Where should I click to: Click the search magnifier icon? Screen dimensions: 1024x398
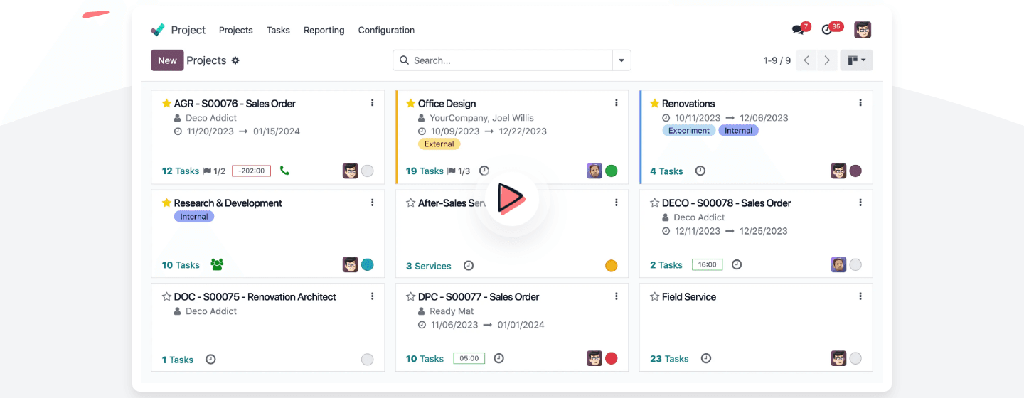(x=404, y=61)
